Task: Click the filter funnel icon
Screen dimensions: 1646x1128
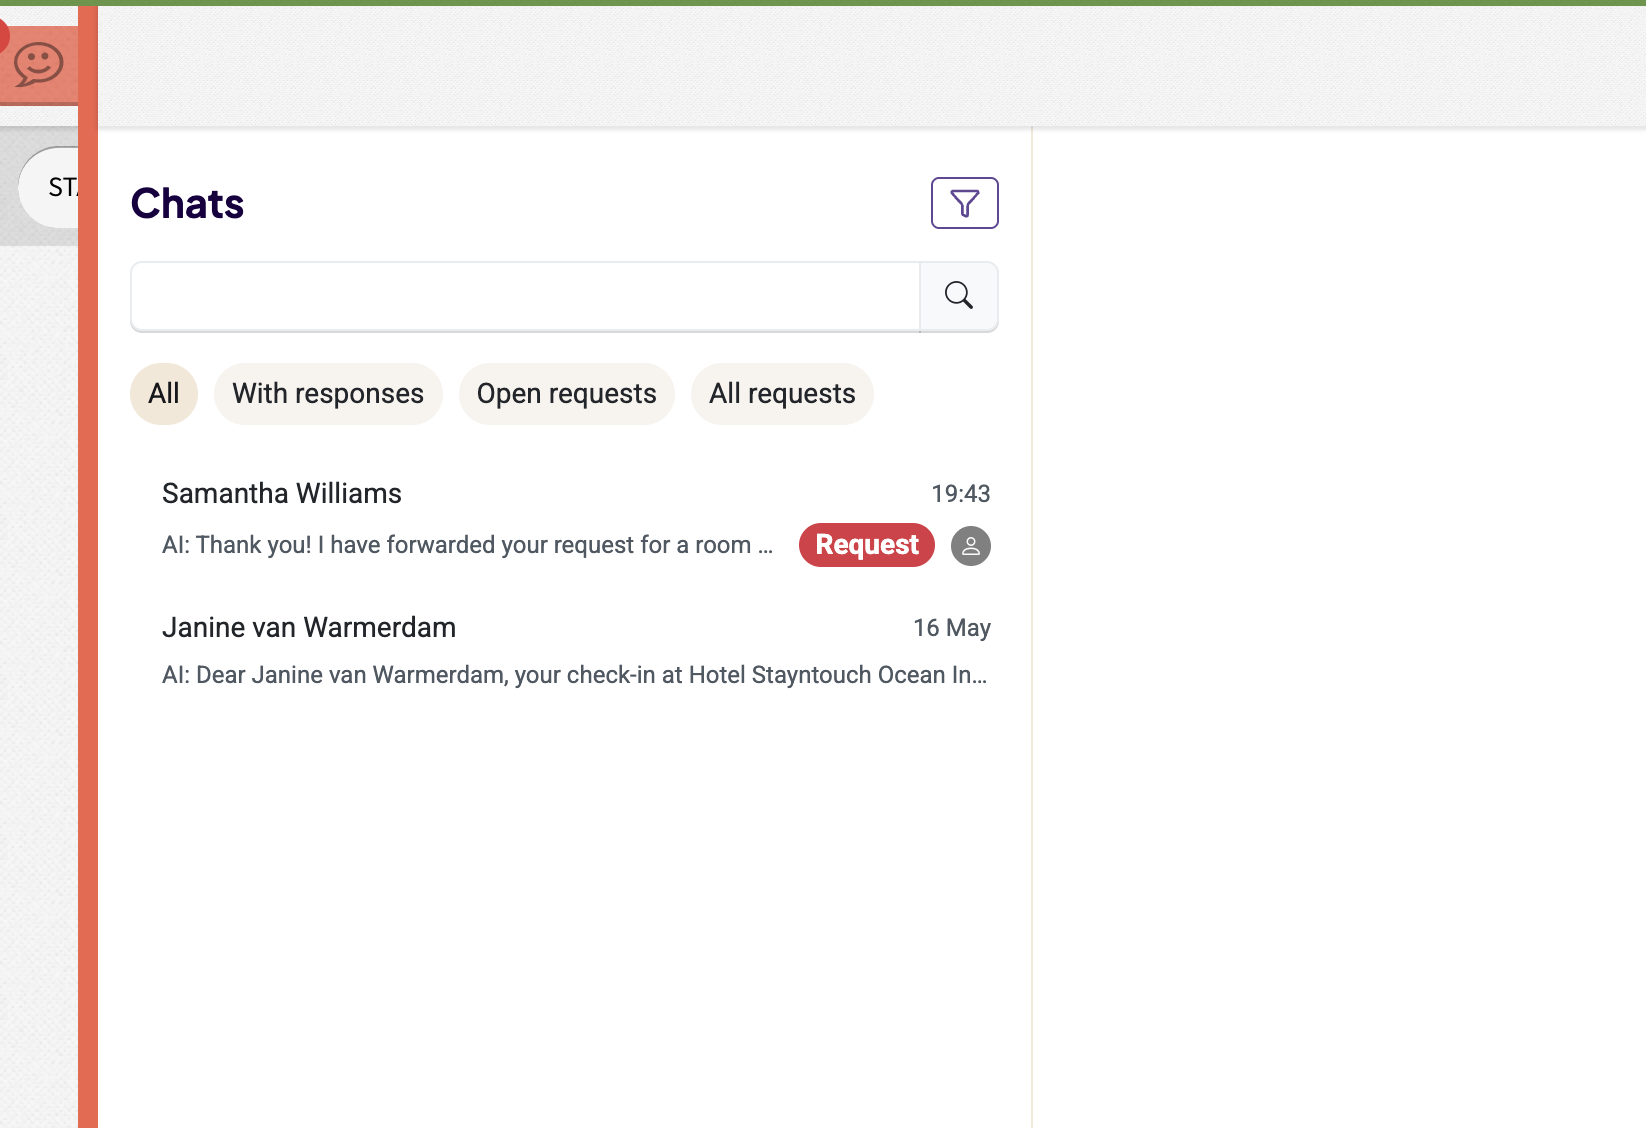Action: (964, 203)
